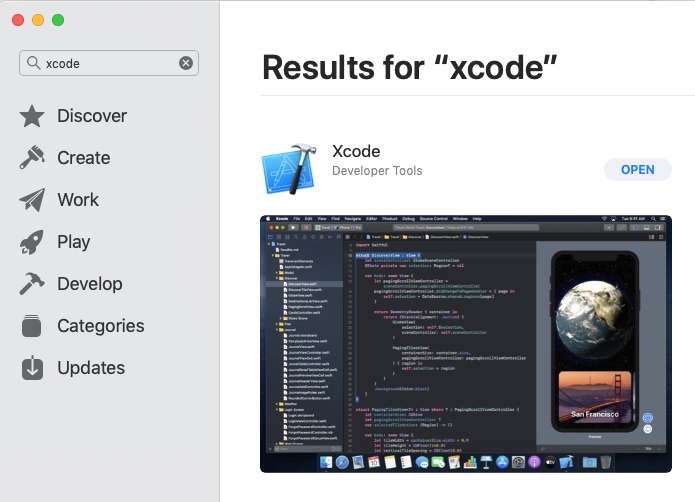Open the Discover section
The width and height of the screenshot is (695, 502).
[92, 116]
